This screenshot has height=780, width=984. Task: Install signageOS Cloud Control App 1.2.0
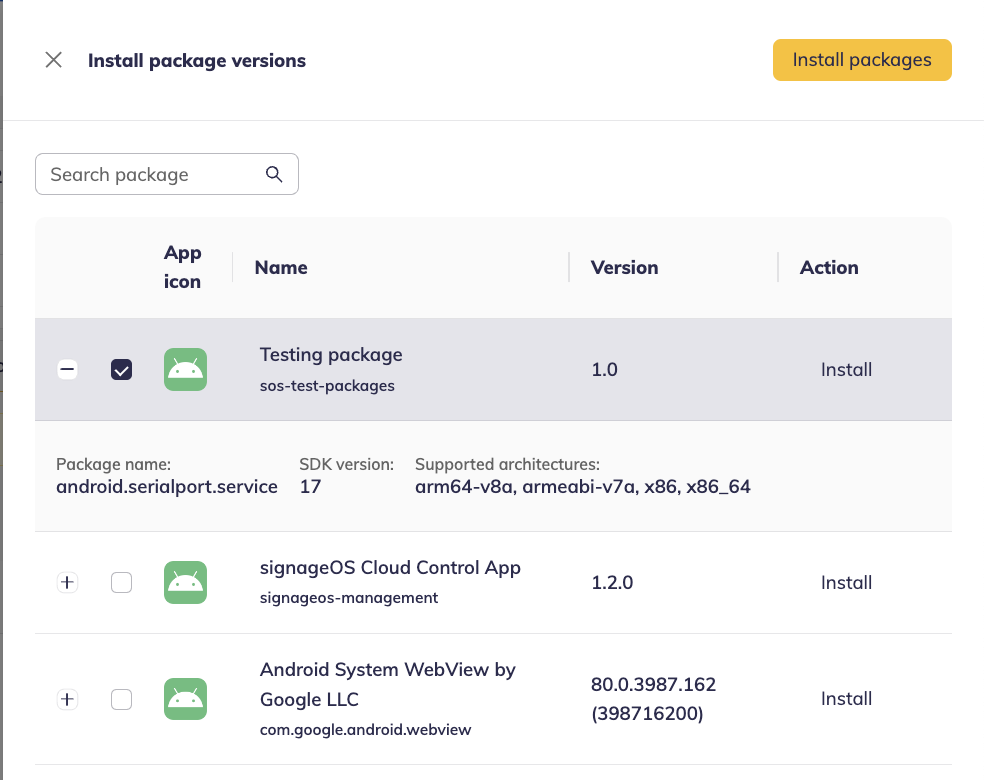[x=846, y=583]
